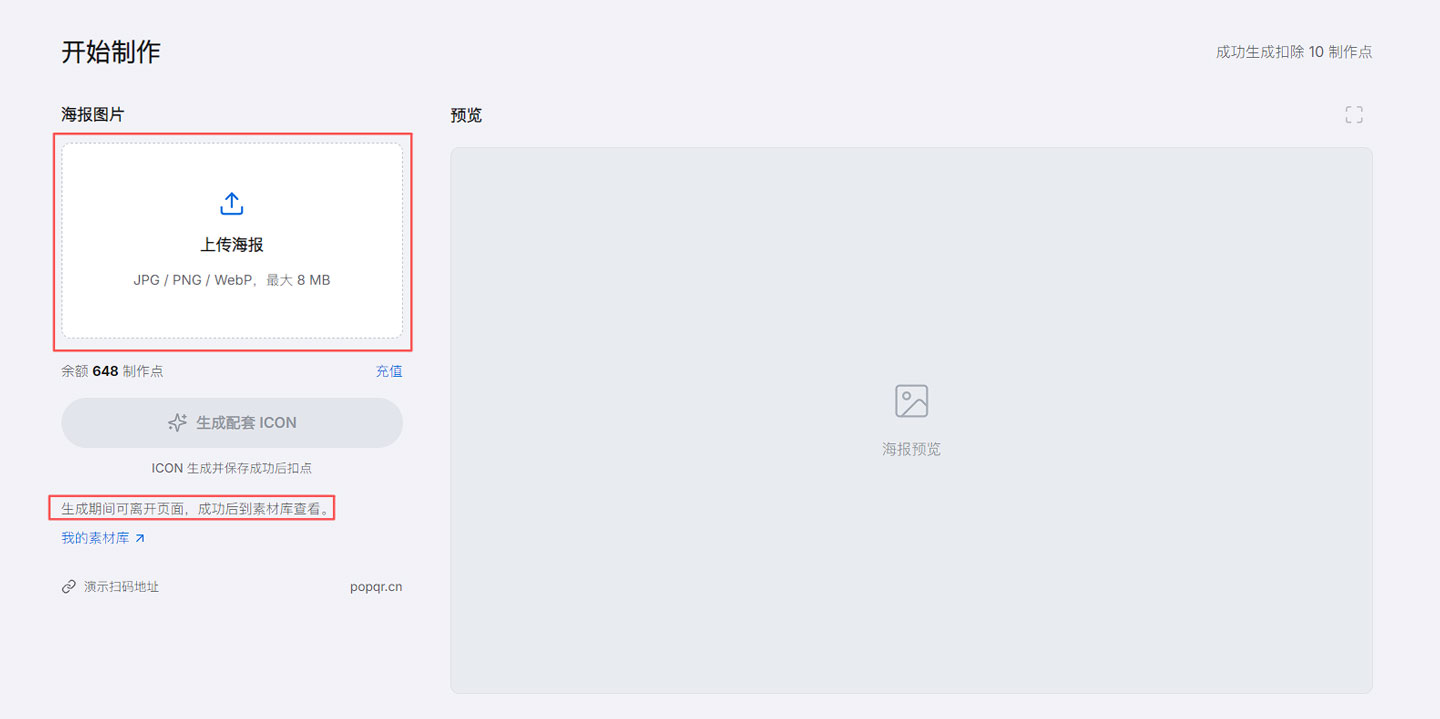Click the arrow icon after 我的素材库
This screenshot has width=1440, height=719.
[x=140, y=538]
